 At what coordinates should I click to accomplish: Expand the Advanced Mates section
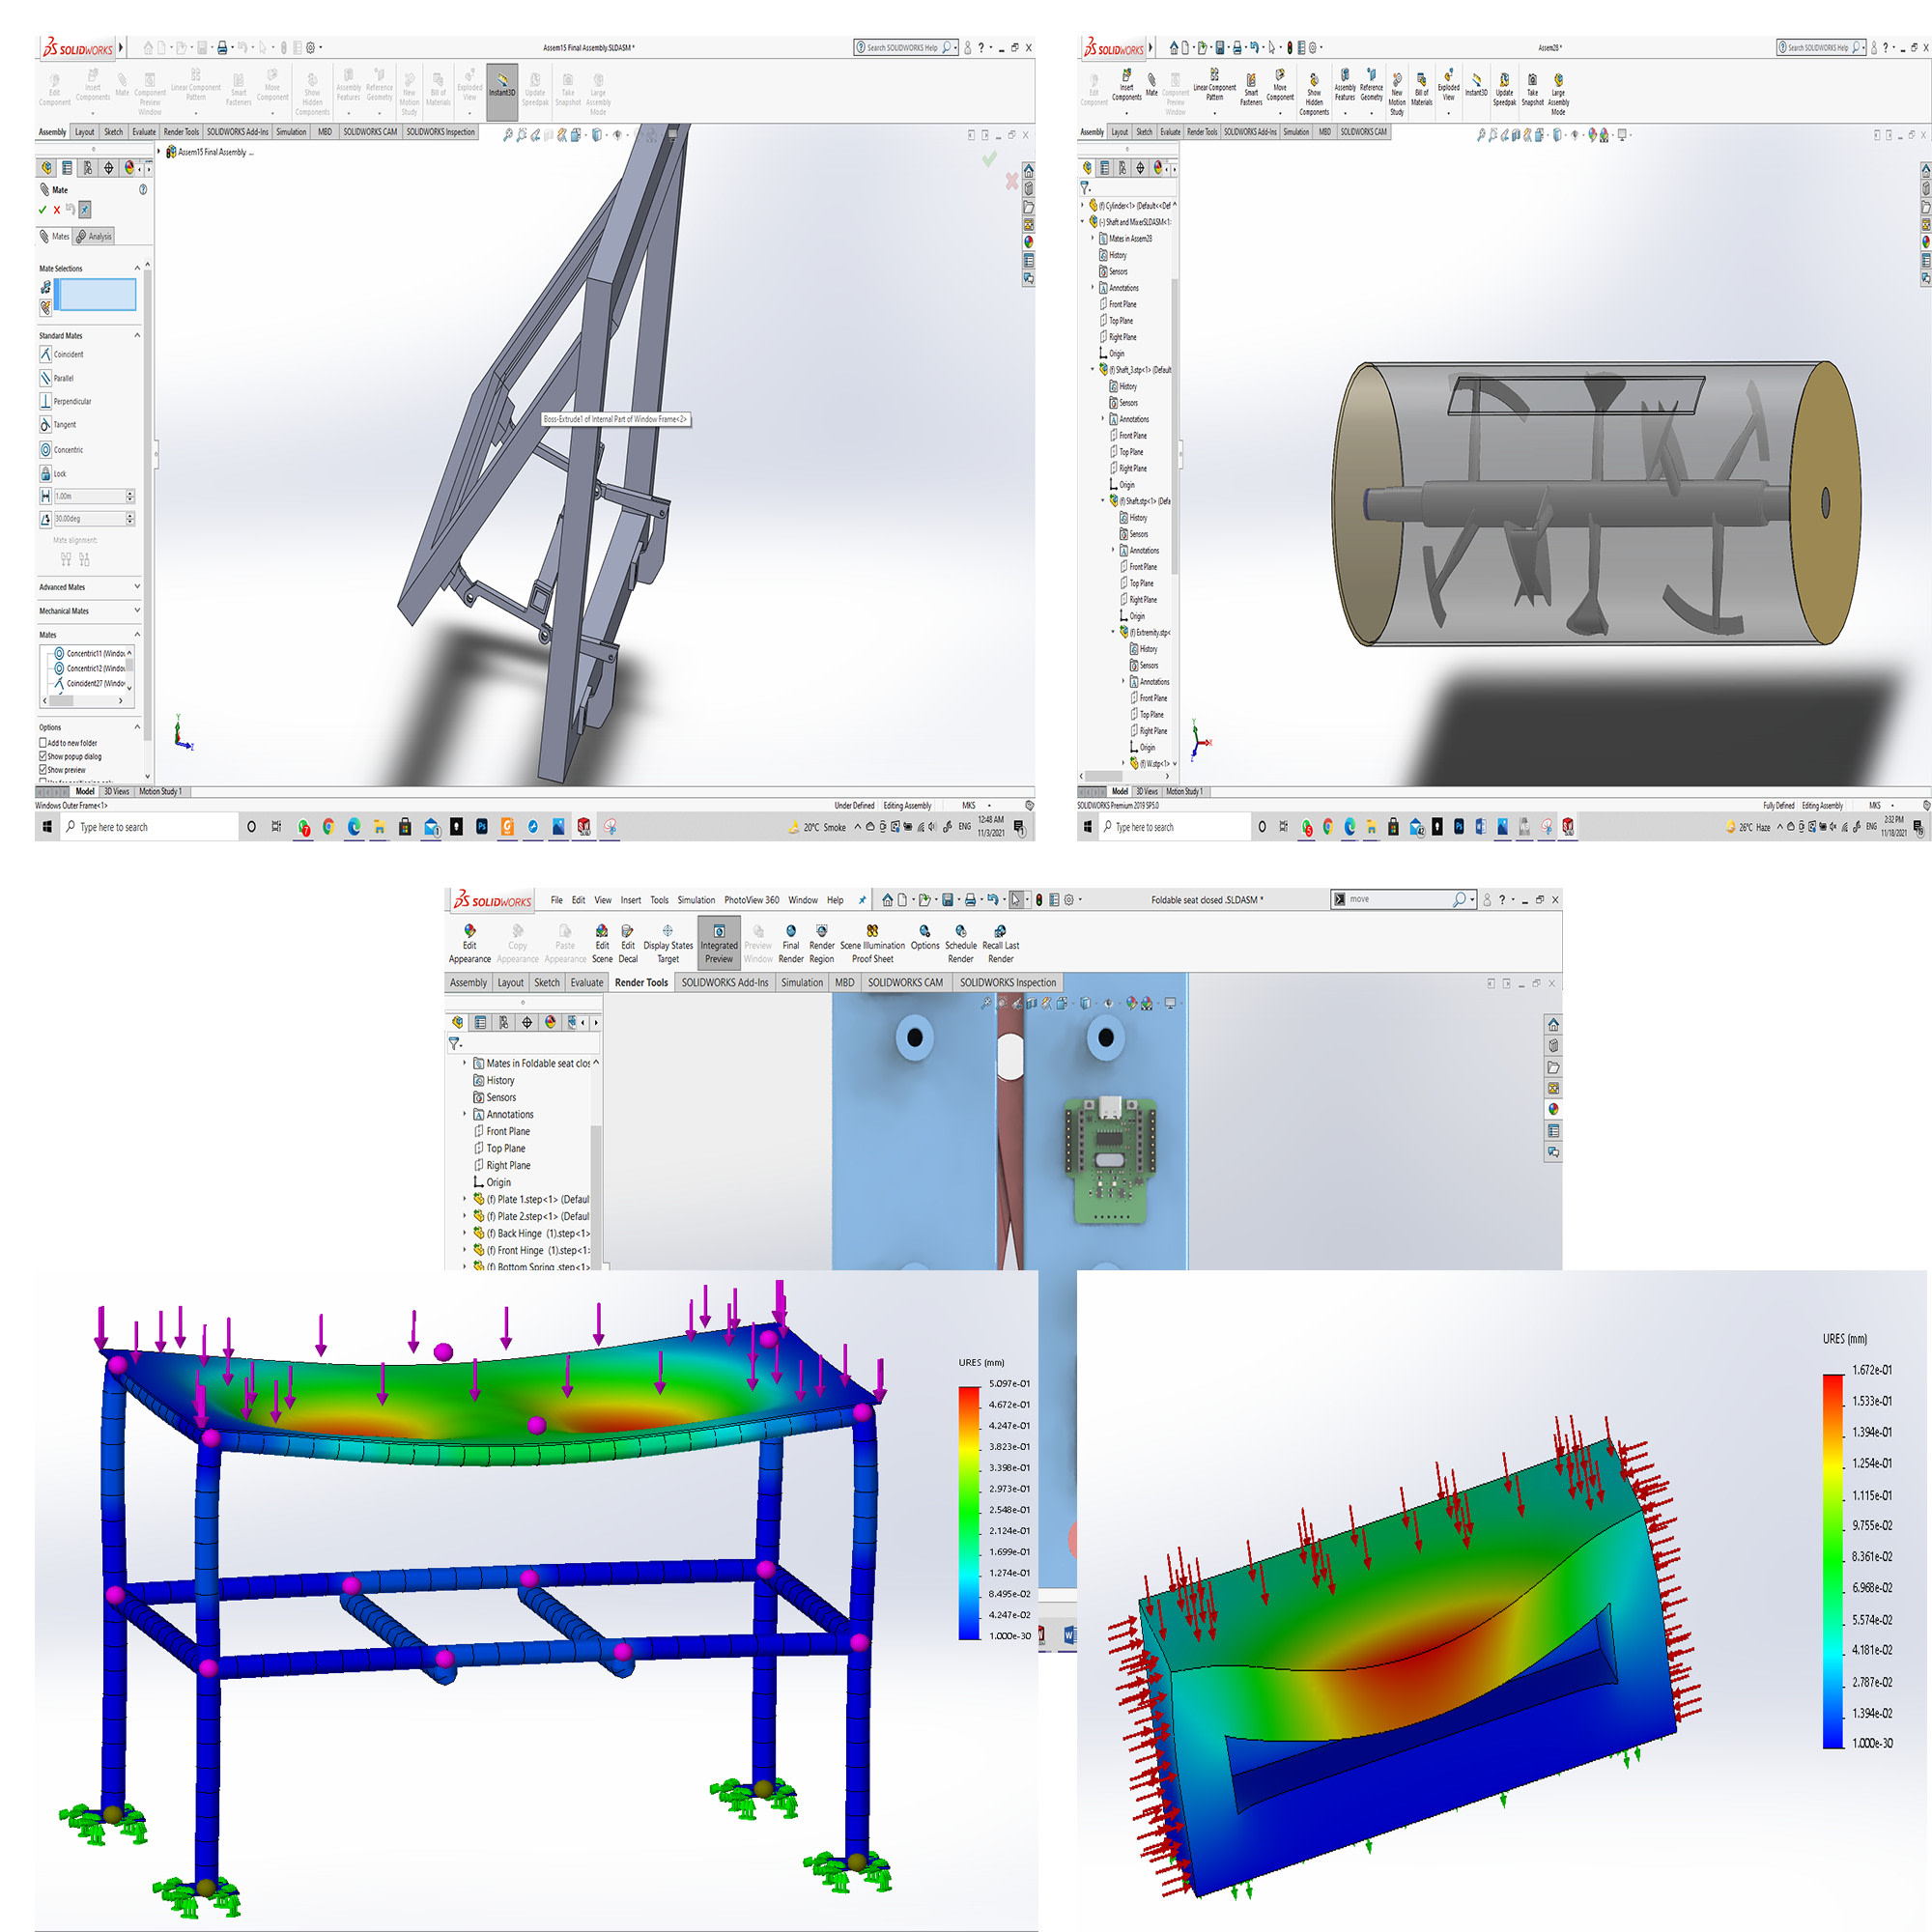point(137,587)
